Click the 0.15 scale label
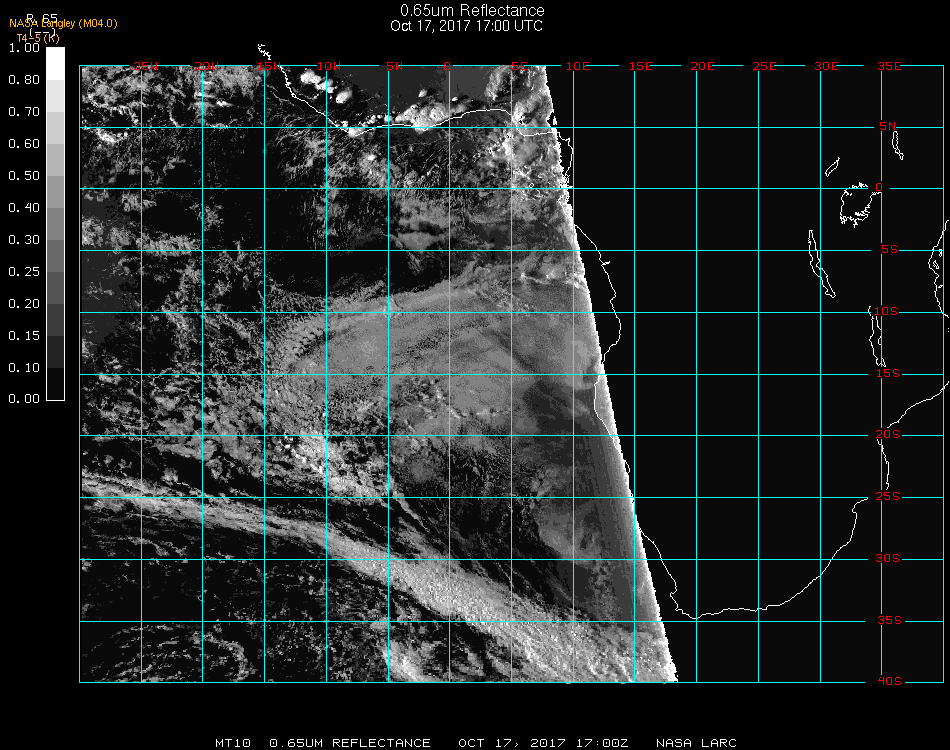Viewport: 950px width, 750px height. tap(24, 336)
